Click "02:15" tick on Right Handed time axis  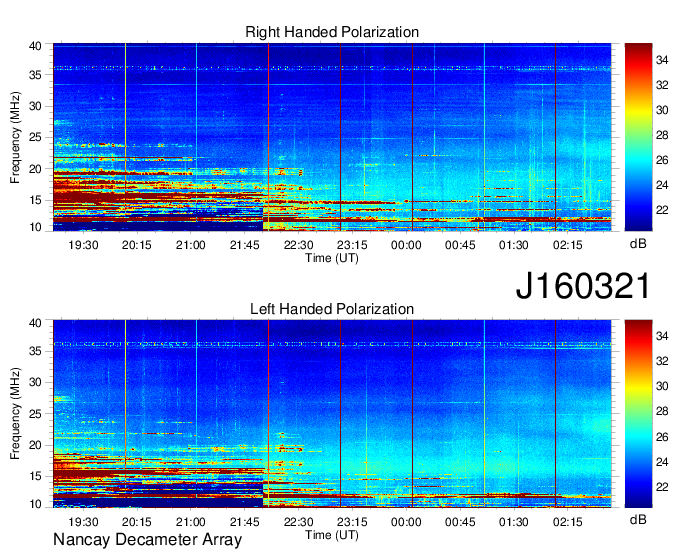[568, 245]
